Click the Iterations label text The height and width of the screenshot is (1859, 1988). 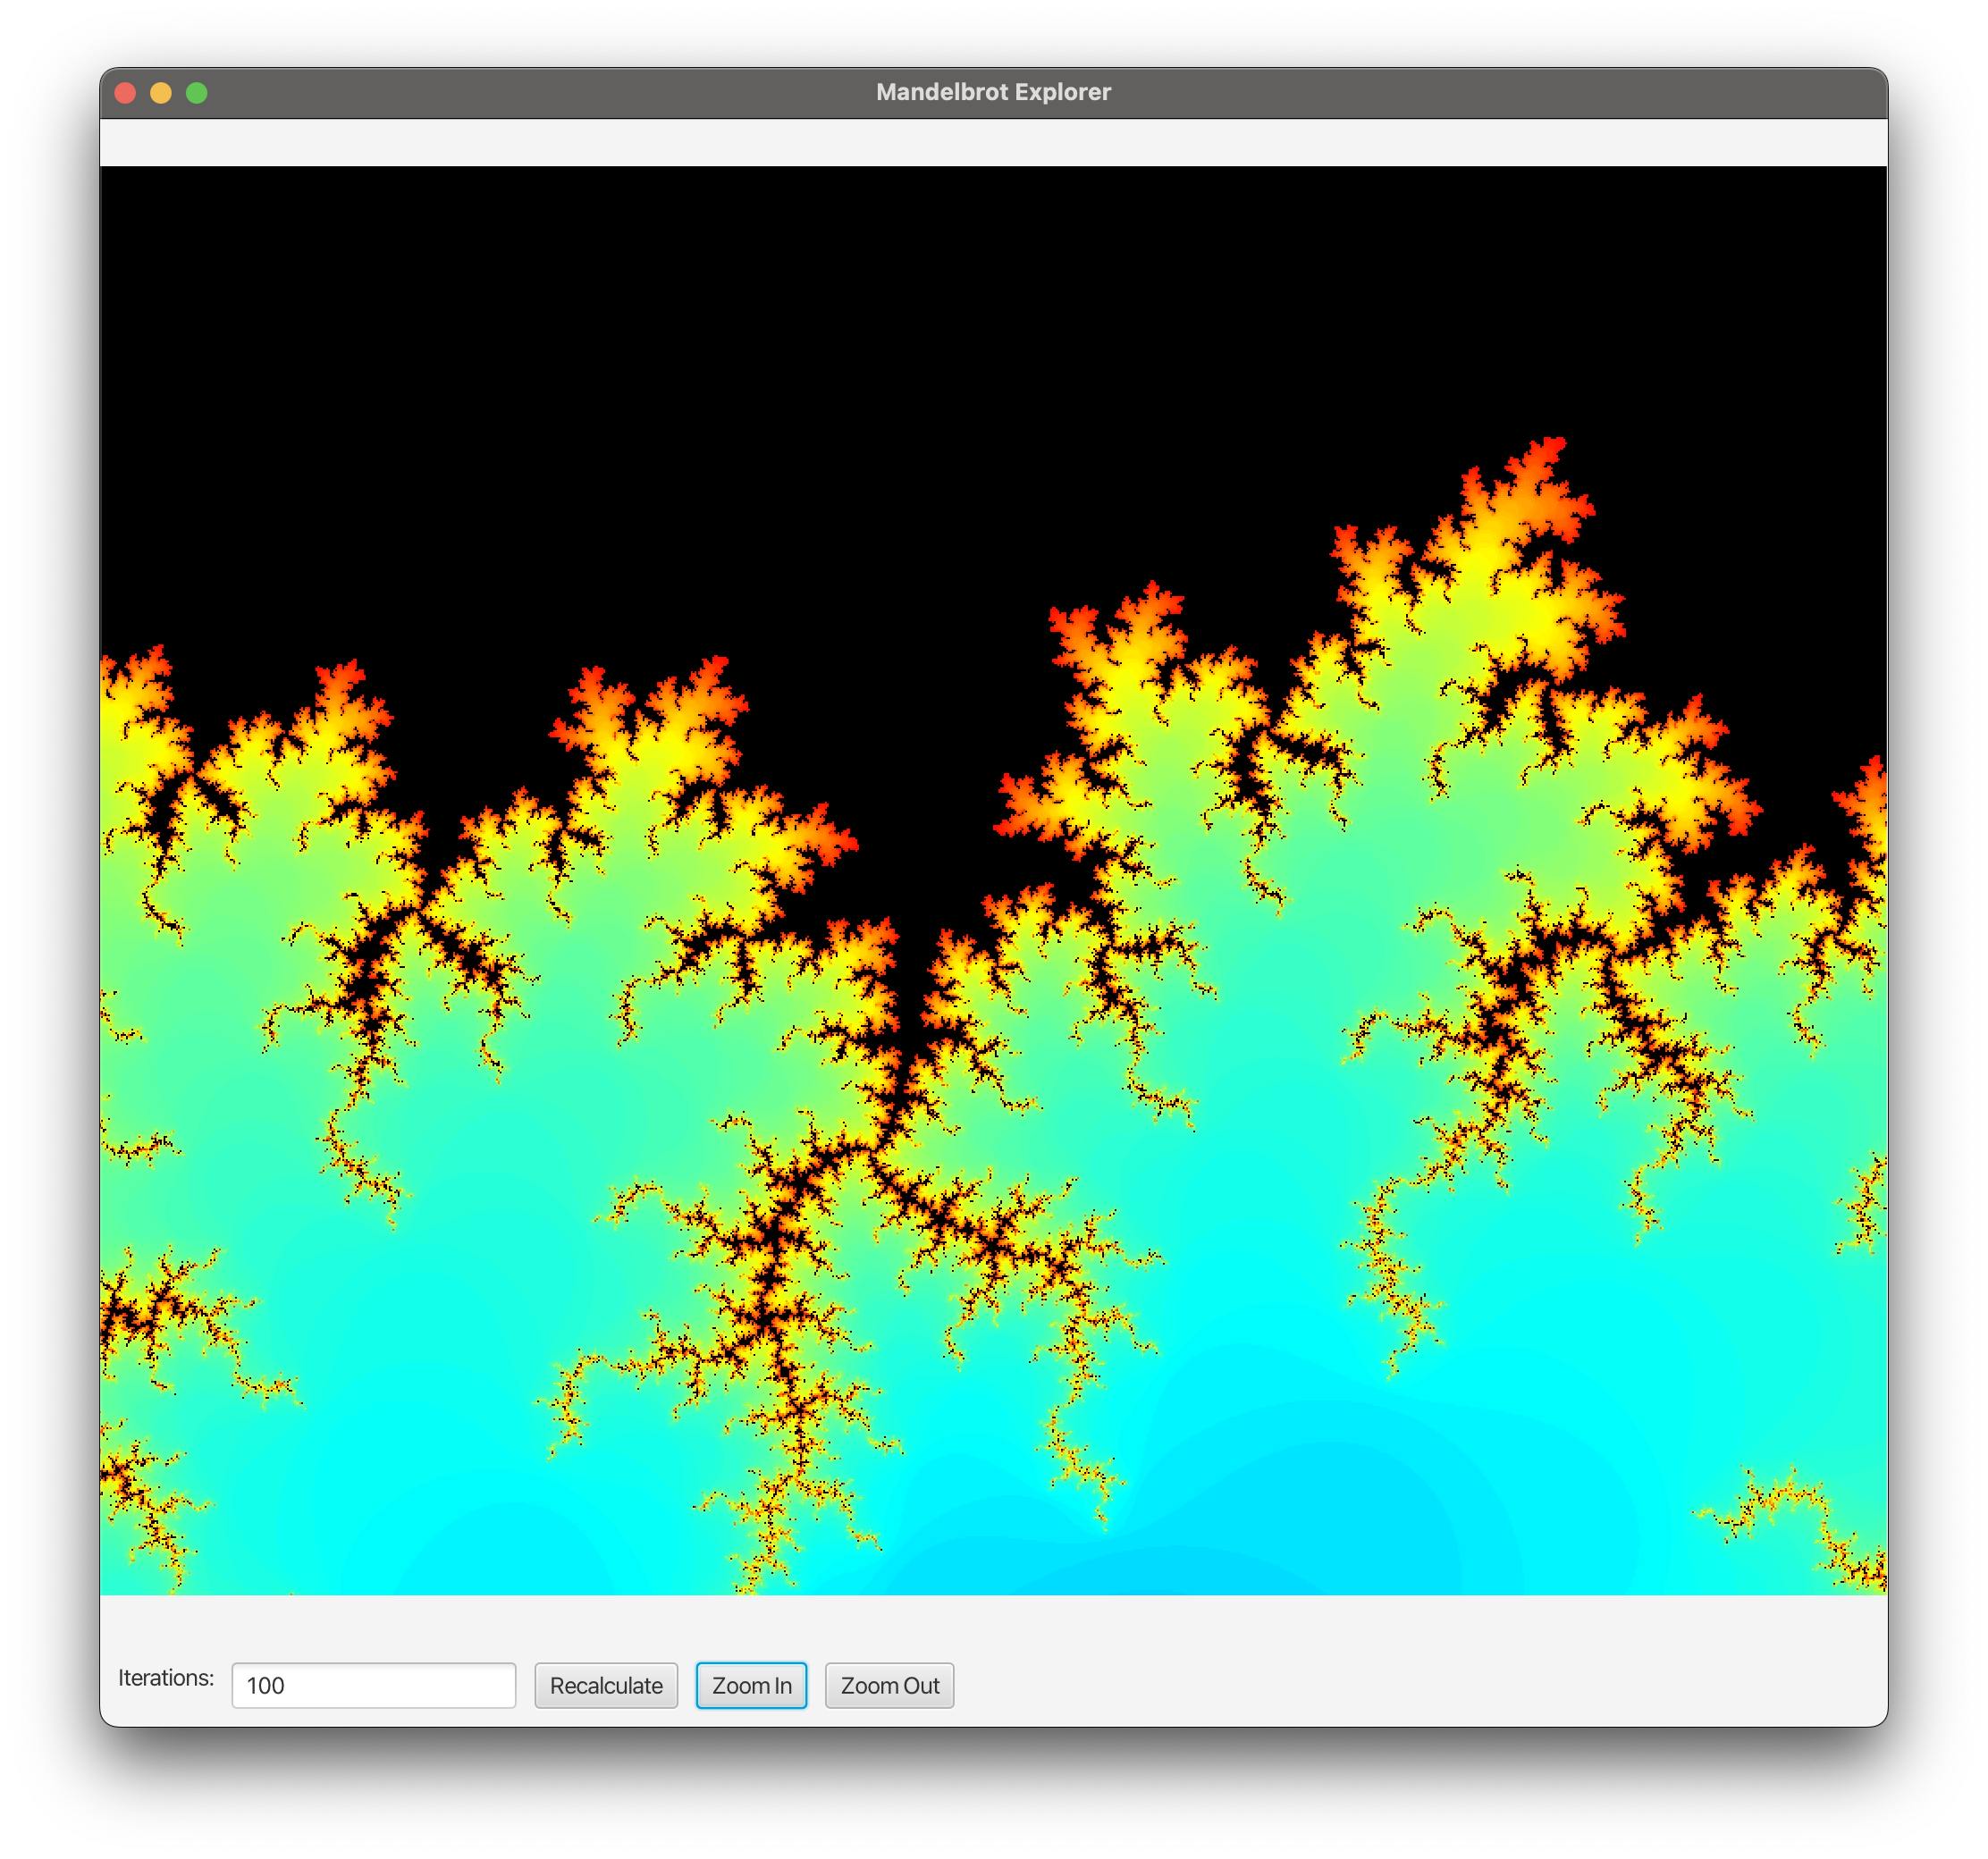pyautogui.click(x=166, y=1677)
